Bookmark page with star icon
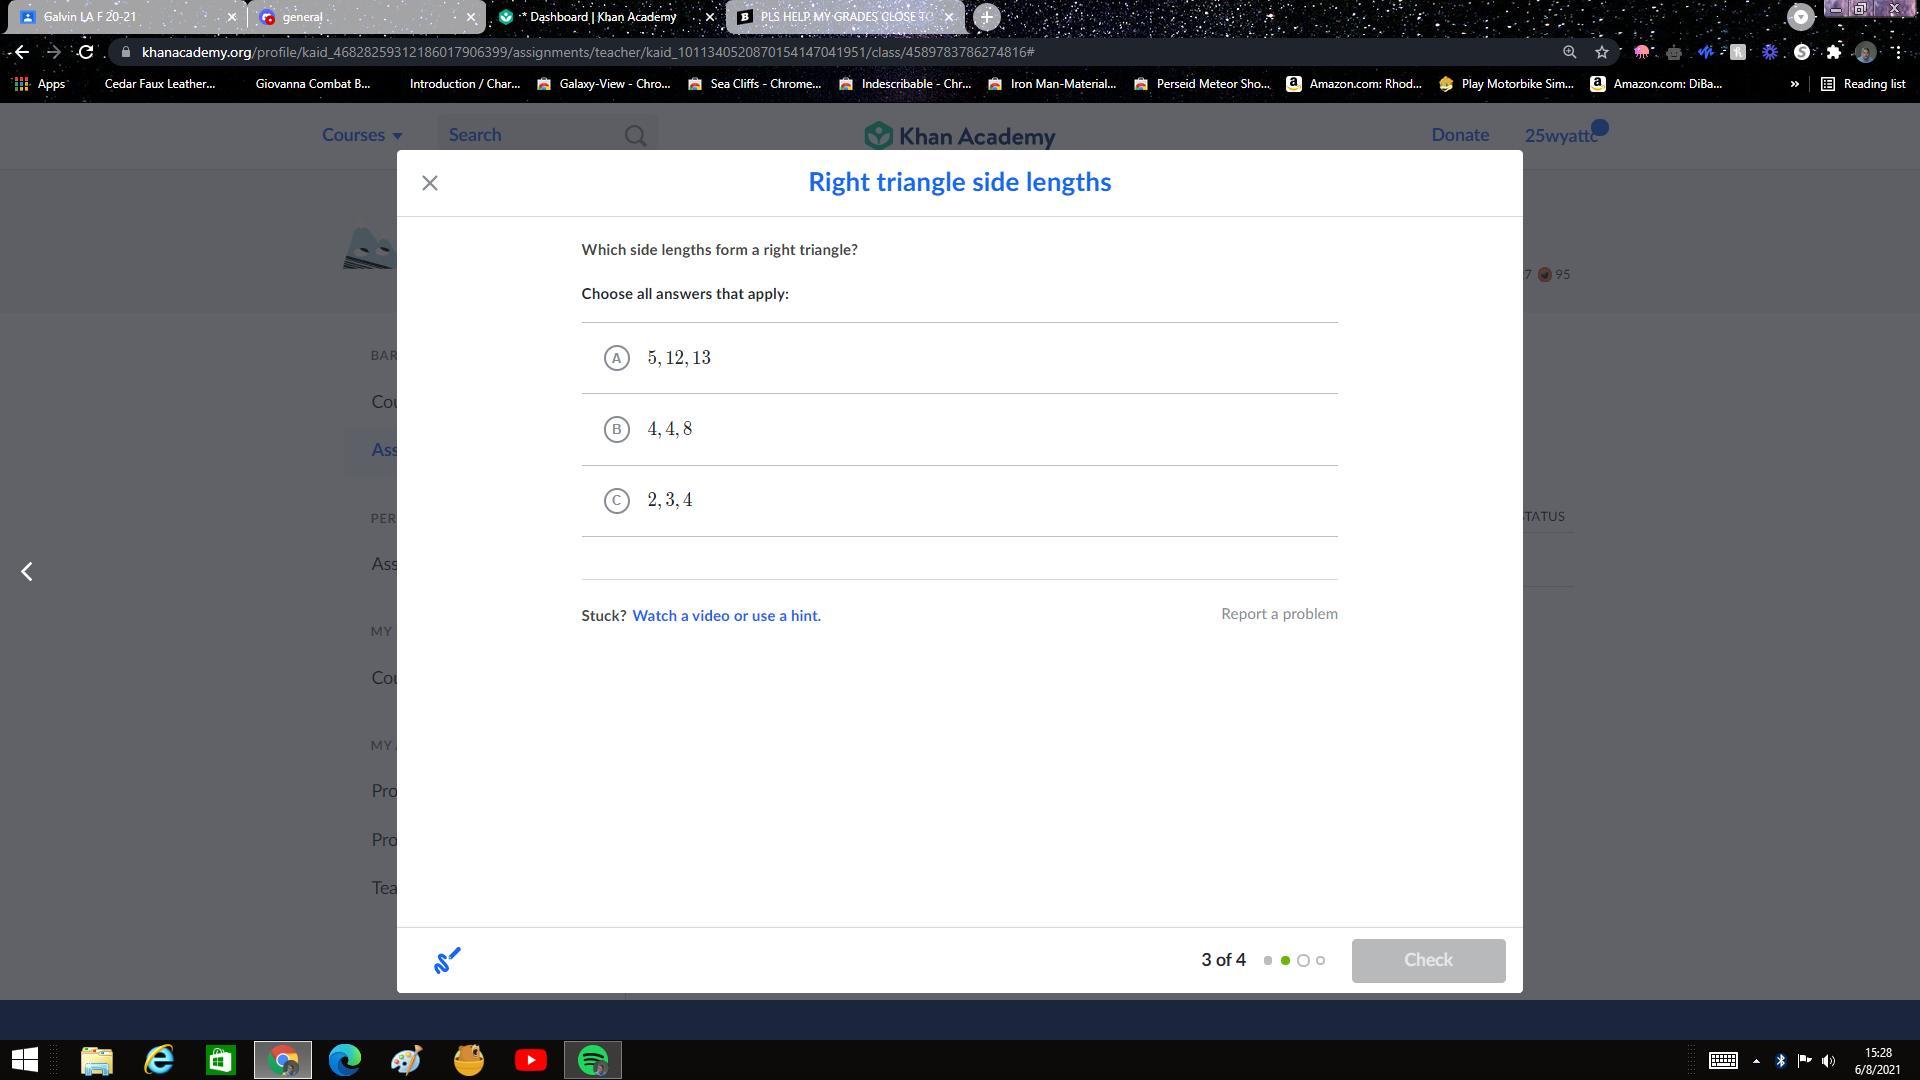The width and height of the screenshot is (1920, 1080). click(x=1602, y=52)
